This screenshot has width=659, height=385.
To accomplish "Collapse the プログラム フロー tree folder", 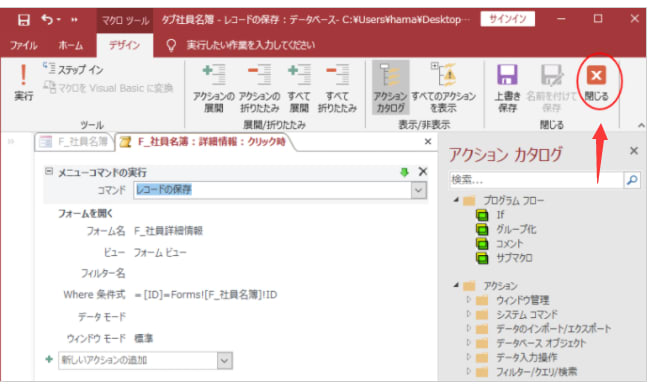I will [x=456, y=200].
